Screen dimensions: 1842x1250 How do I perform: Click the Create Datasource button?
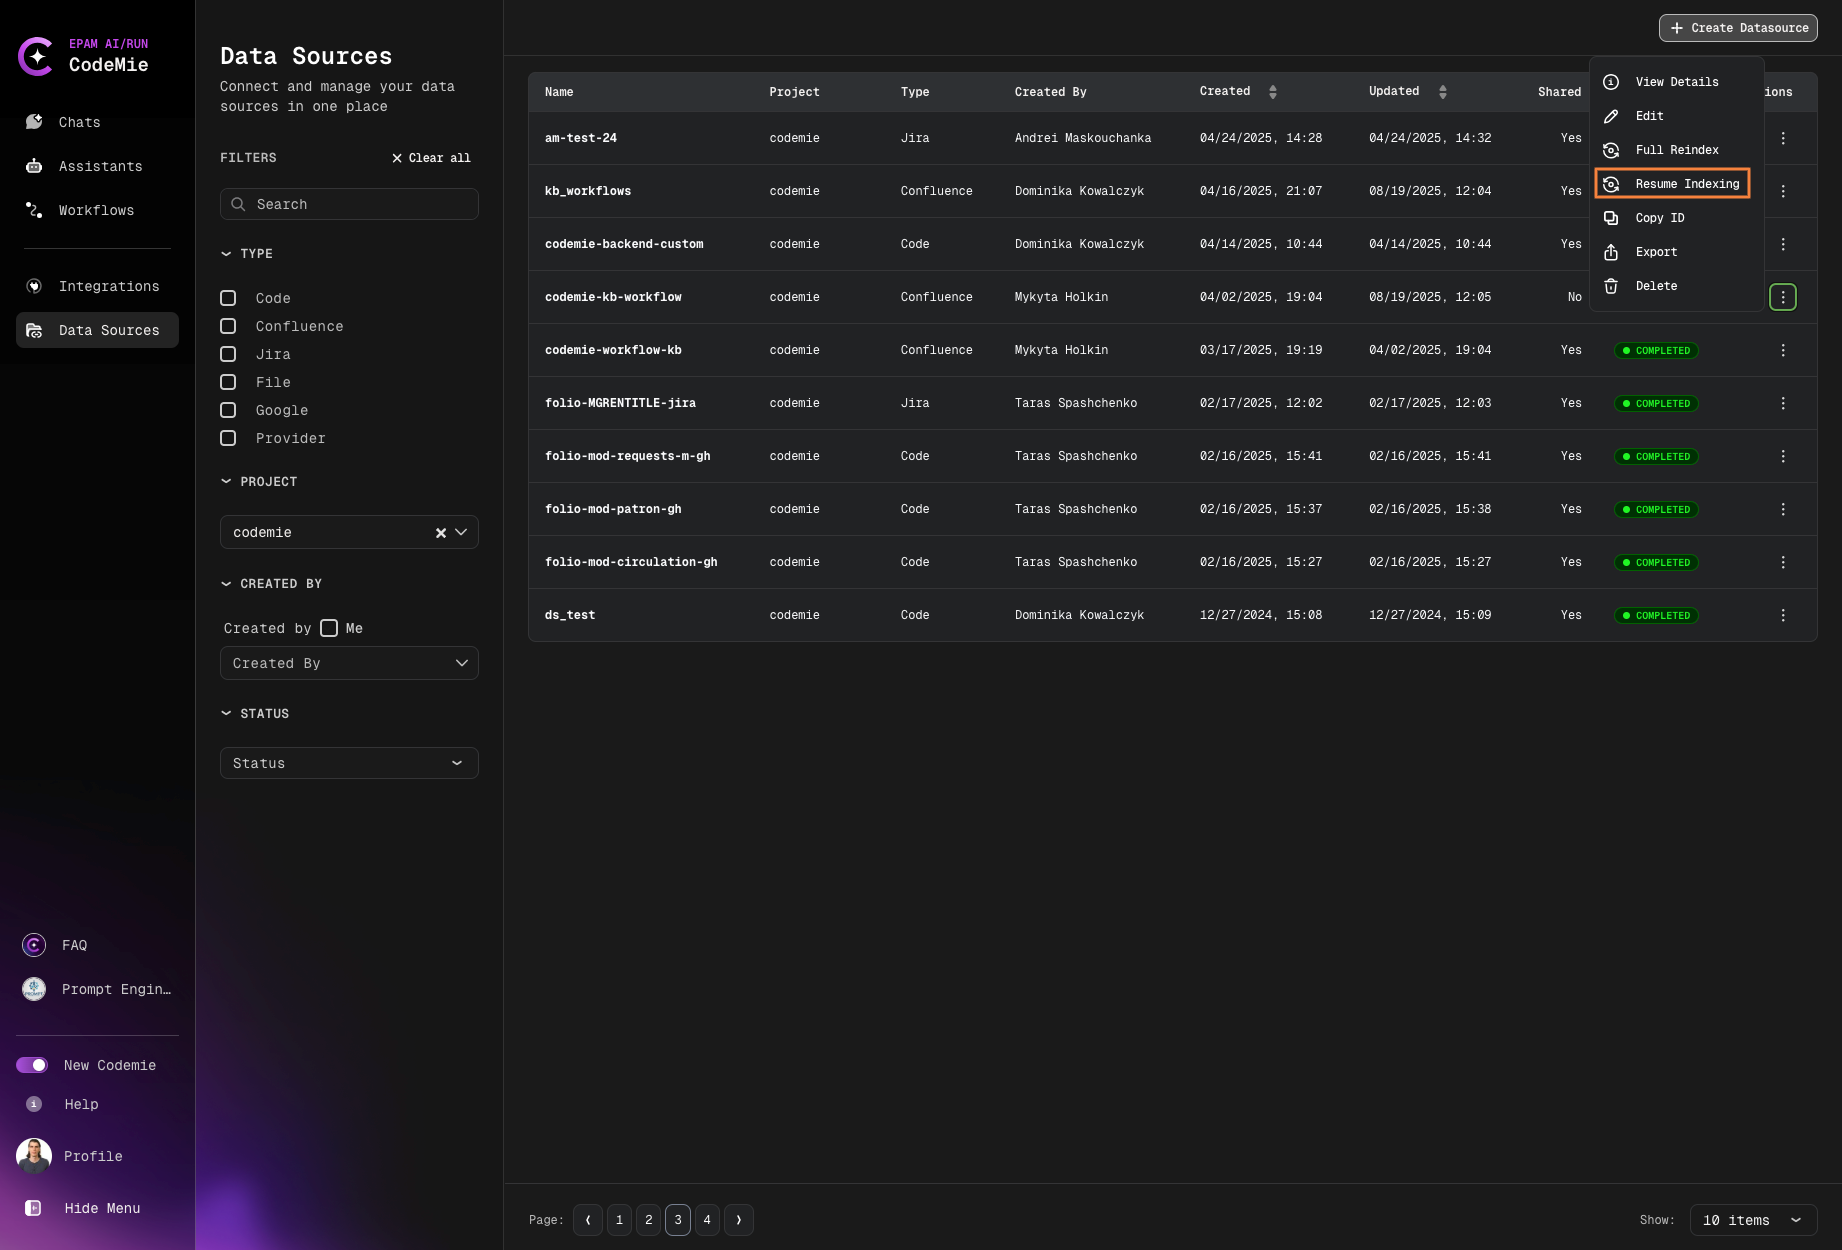click(x=1738, y=28)
